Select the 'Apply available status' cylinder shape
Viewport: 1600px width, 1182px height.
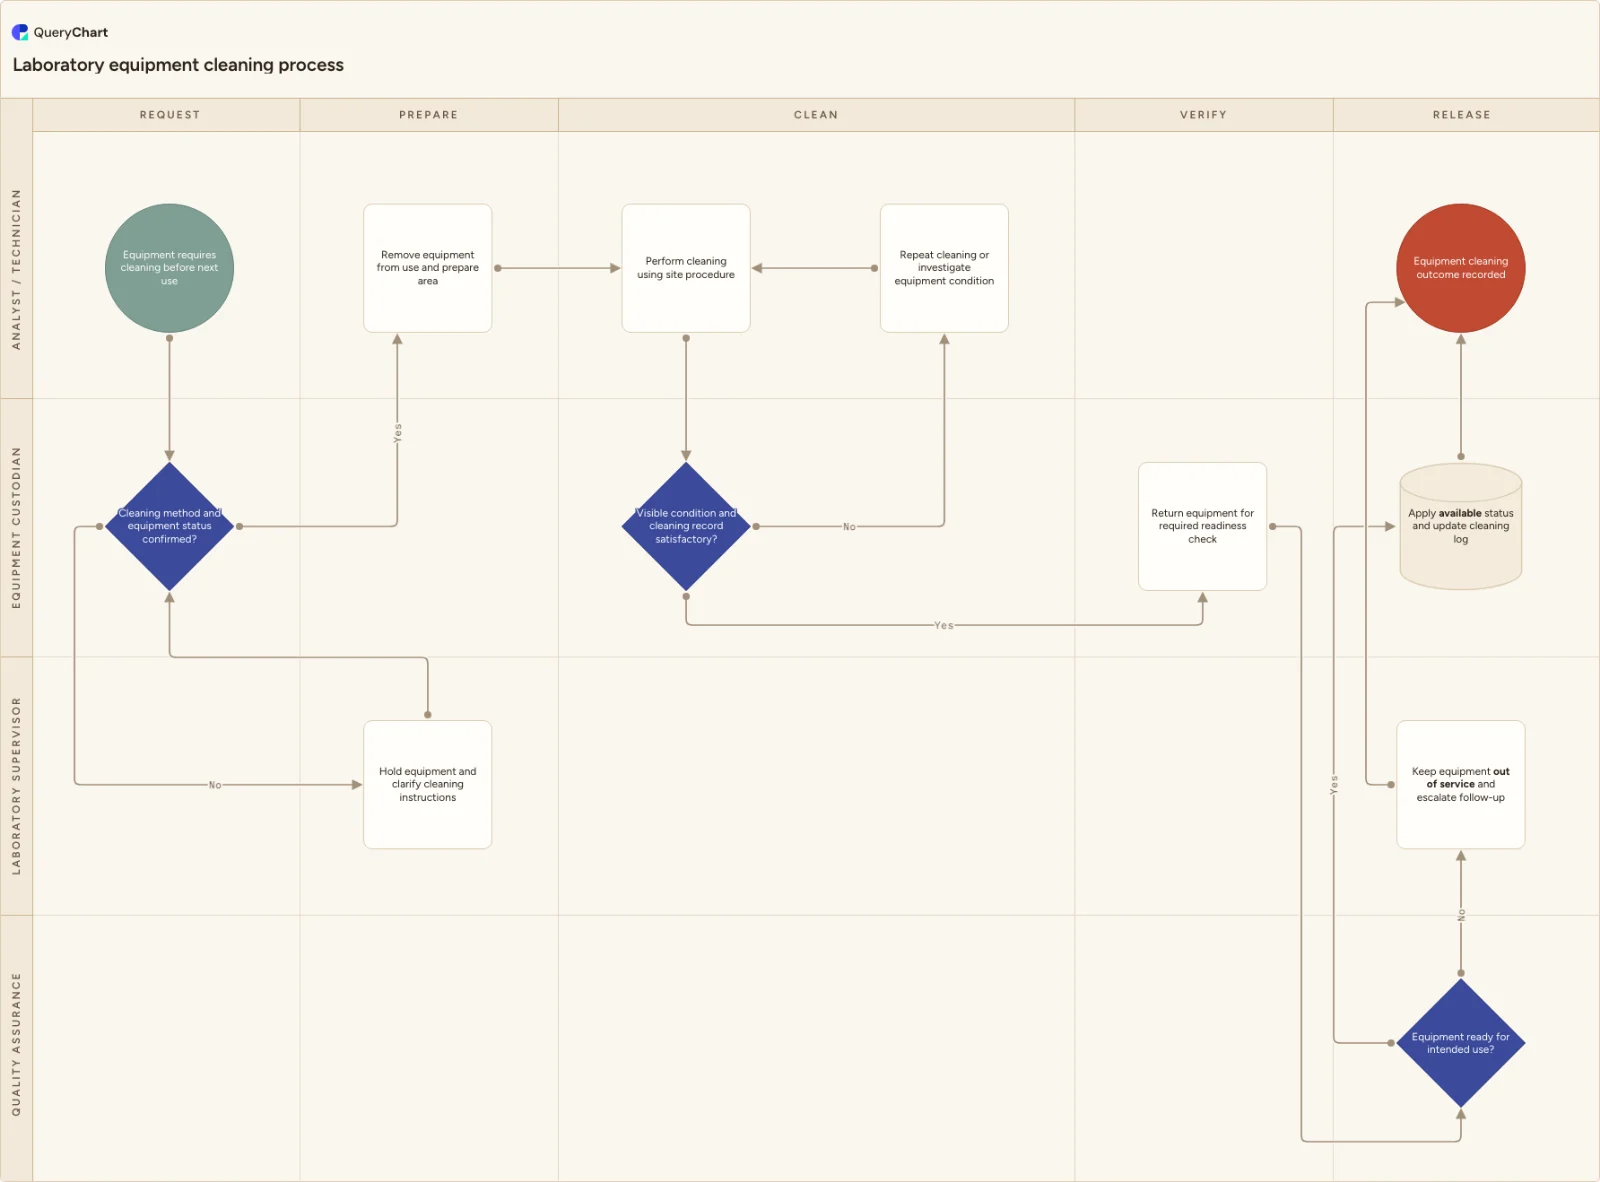pyautogui.click(x=1460, y=526)
